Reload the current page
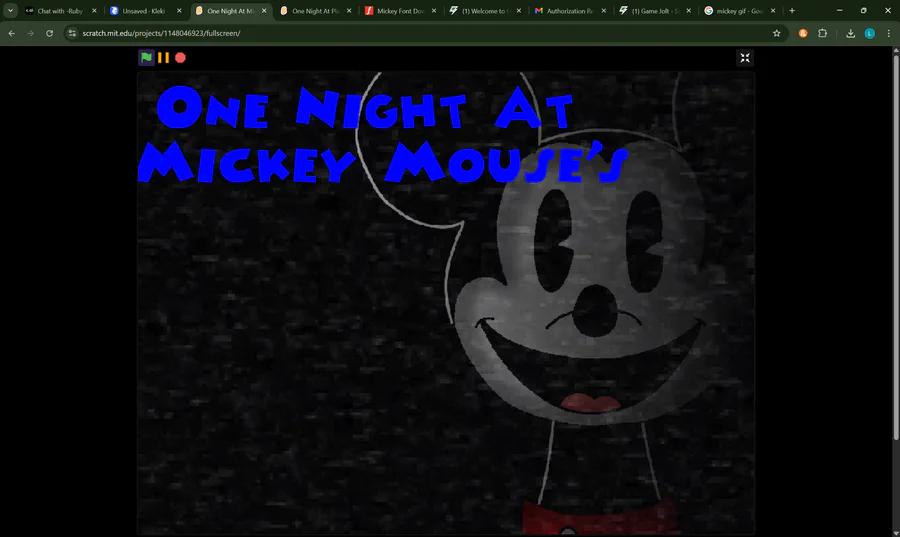The height and width of the screenshot is (537, 900). coord(49,33)
